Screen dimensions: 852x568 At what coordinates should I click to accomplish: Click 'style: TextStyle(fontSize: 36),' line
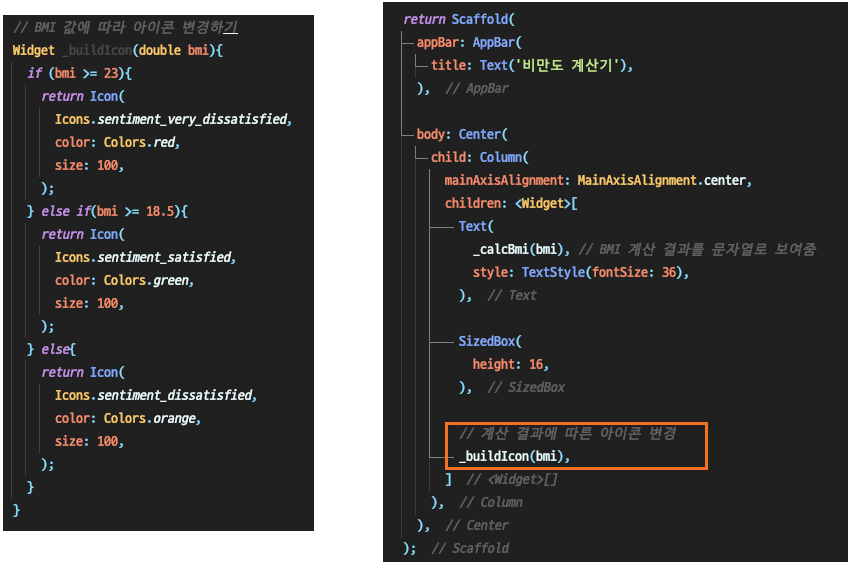click(x=581, y=272)
